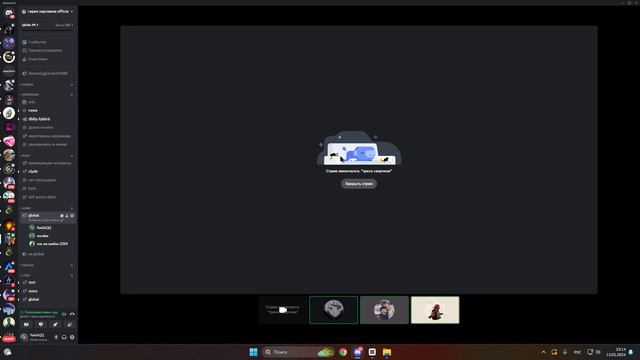The image size is (640, 360).
Task: Open Discord direct messages home icon
Action: tap(9, 14)
